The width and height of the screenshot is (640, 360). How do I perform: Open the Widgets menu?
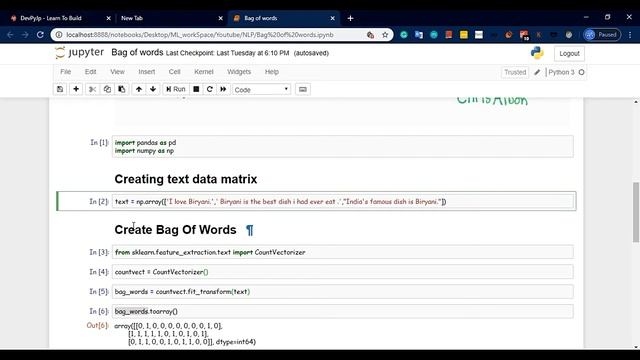coord(239,72)
